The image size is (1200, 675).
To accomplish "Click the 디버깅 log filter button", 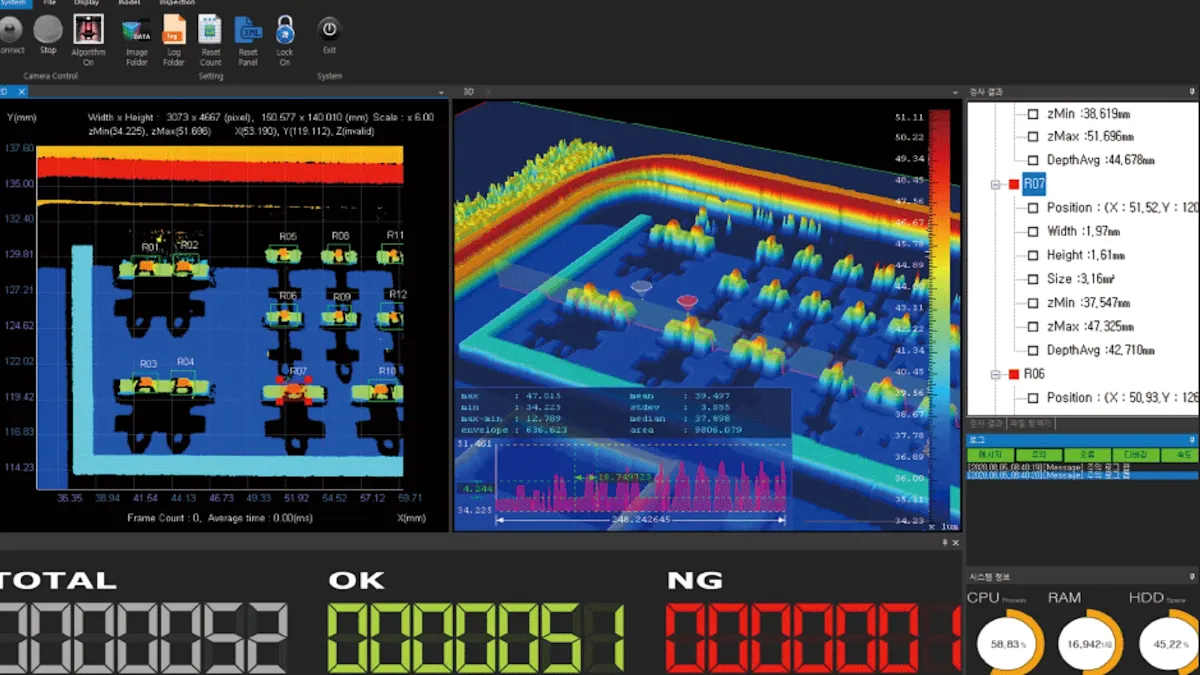I will (x=1134, y=455).
